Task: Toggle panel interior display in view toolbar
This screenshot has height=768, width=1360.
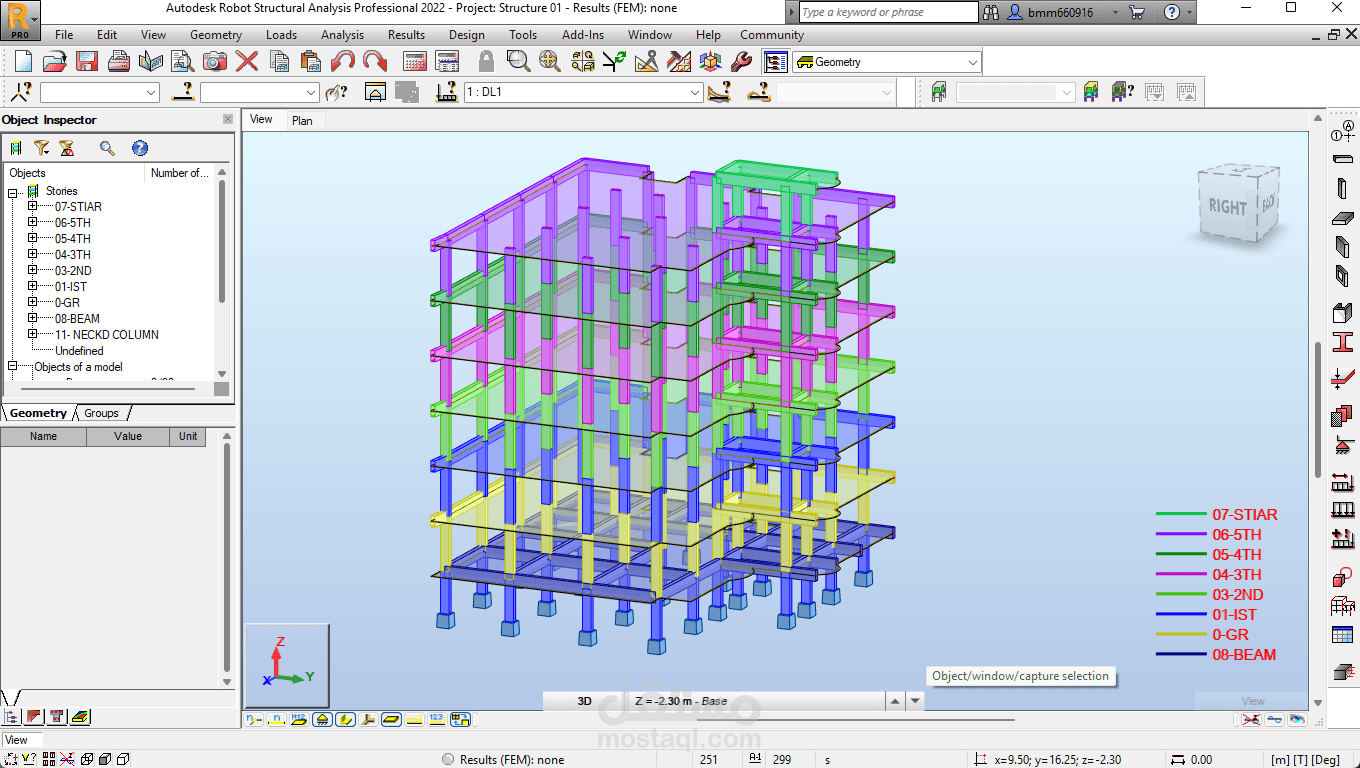Action: [392, 719]
